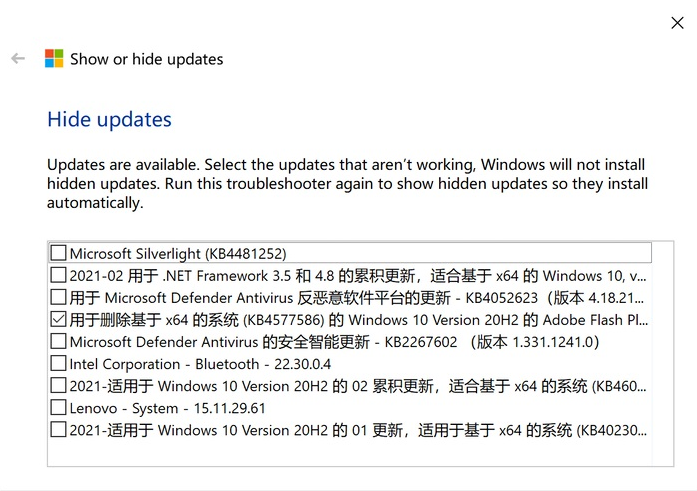This screenshot has width=697, height=491.
Task: Click the Microsoft Silverlight (KB4481252) entry text
Action: tap(178, 254)
